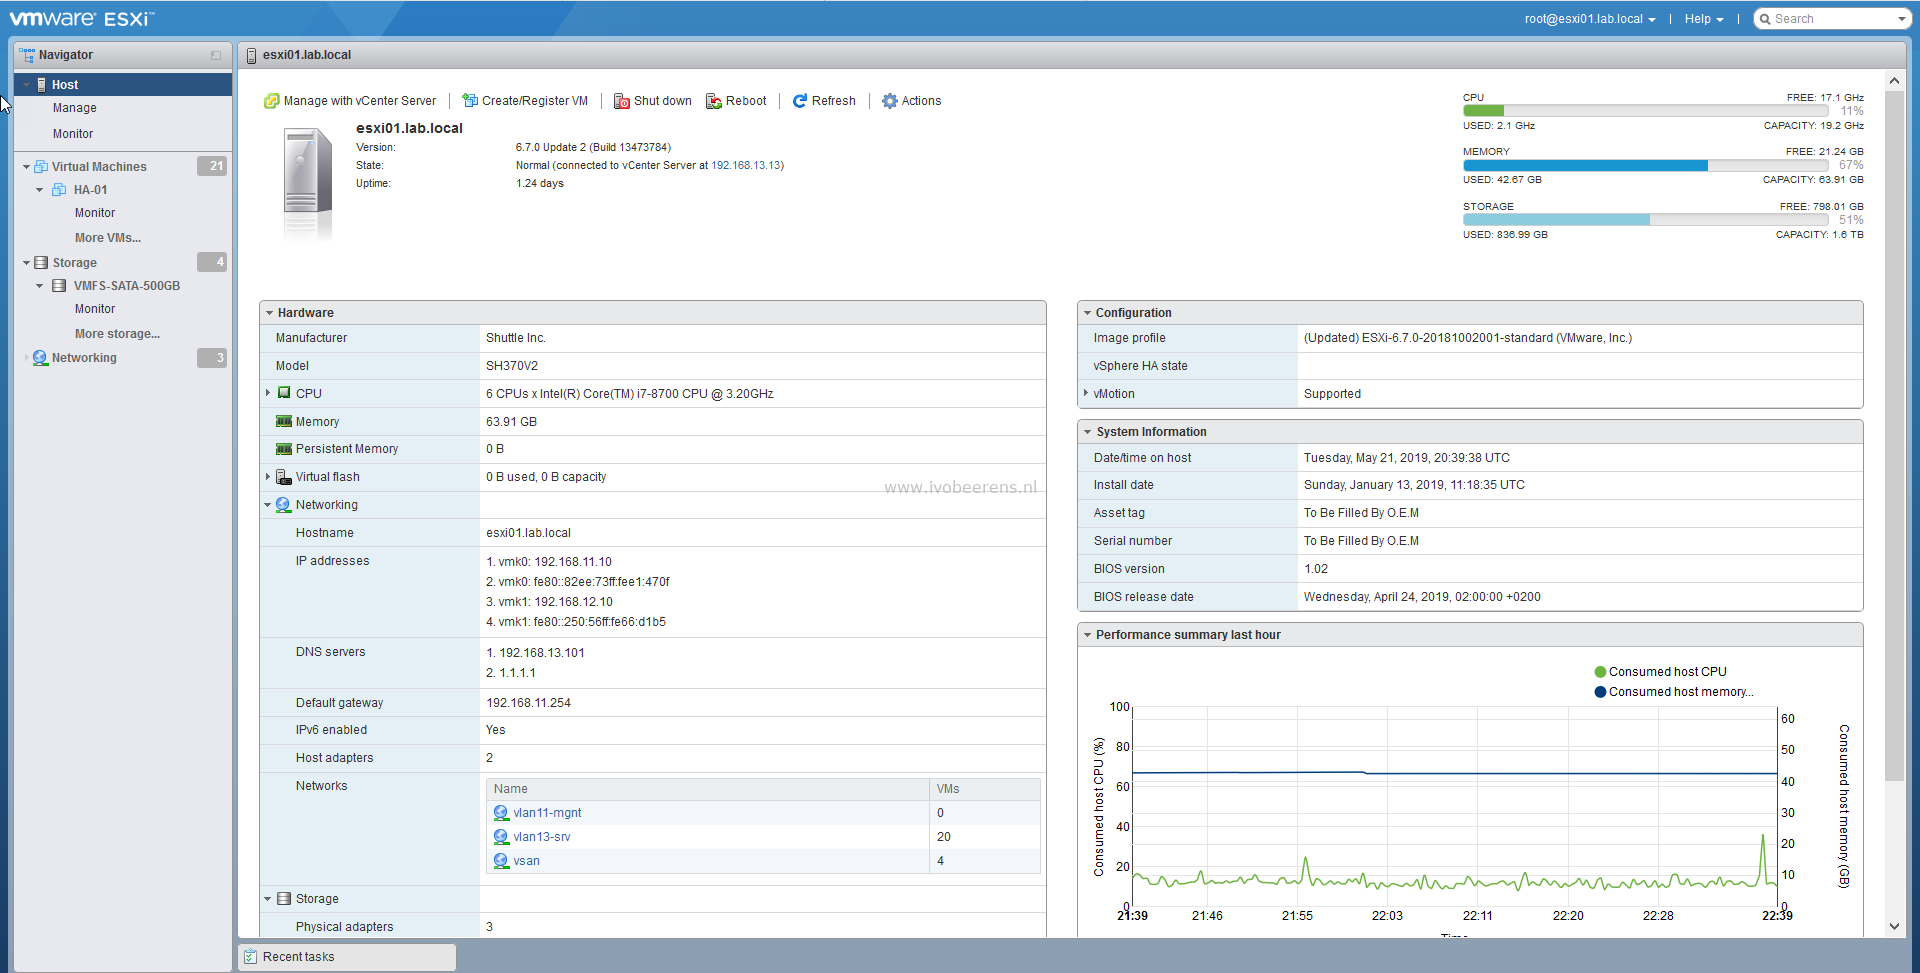Open the vlan11-mgnt network link
This screenshot has height=973, width=1920.
[x=547, y=813]
